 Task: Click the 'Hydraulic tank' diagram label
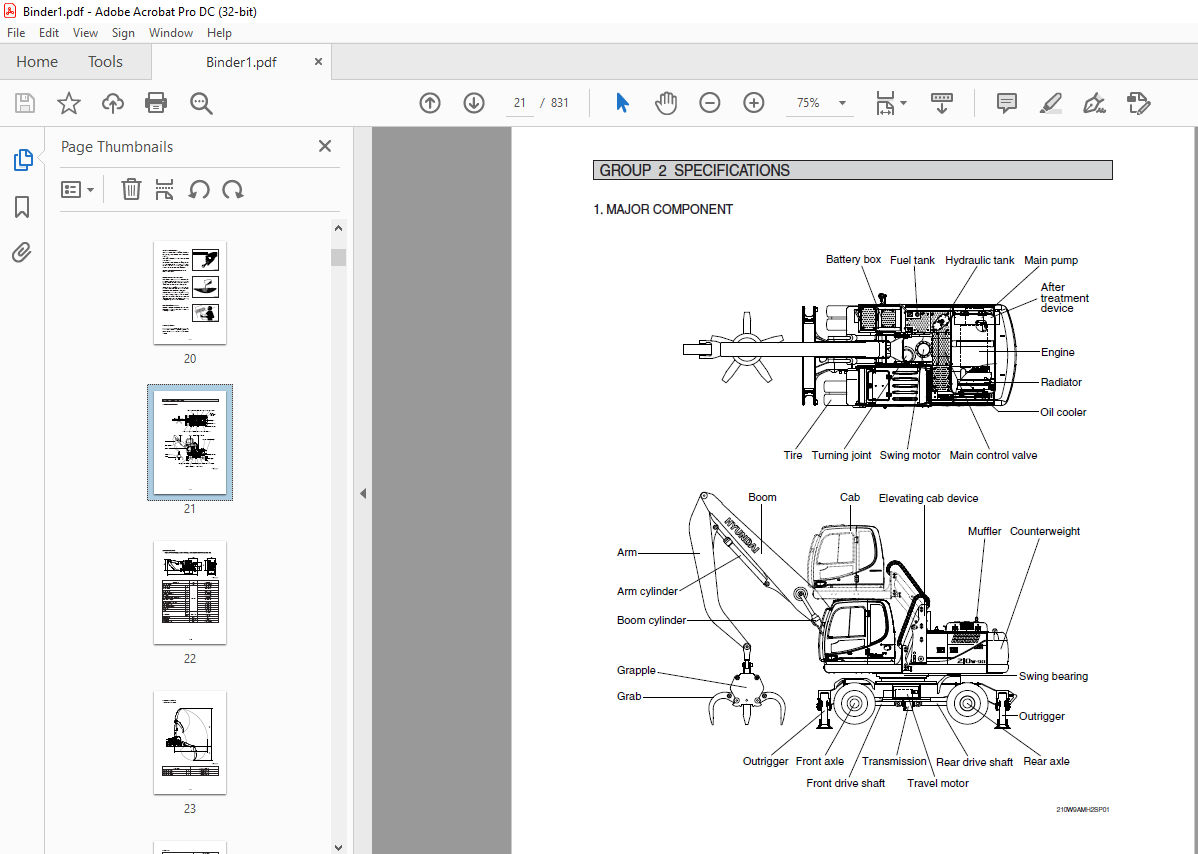979,260
